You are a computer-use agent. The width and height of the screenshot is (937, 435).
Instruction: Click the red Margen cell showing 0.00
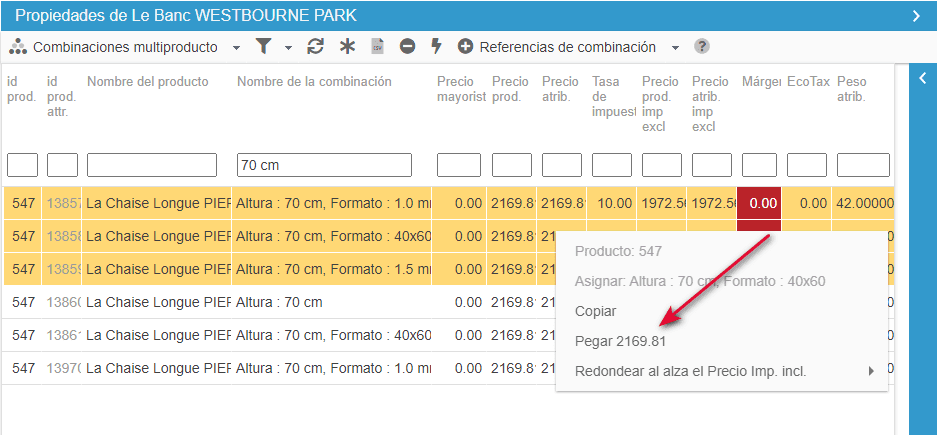click(x=762, y=203)
